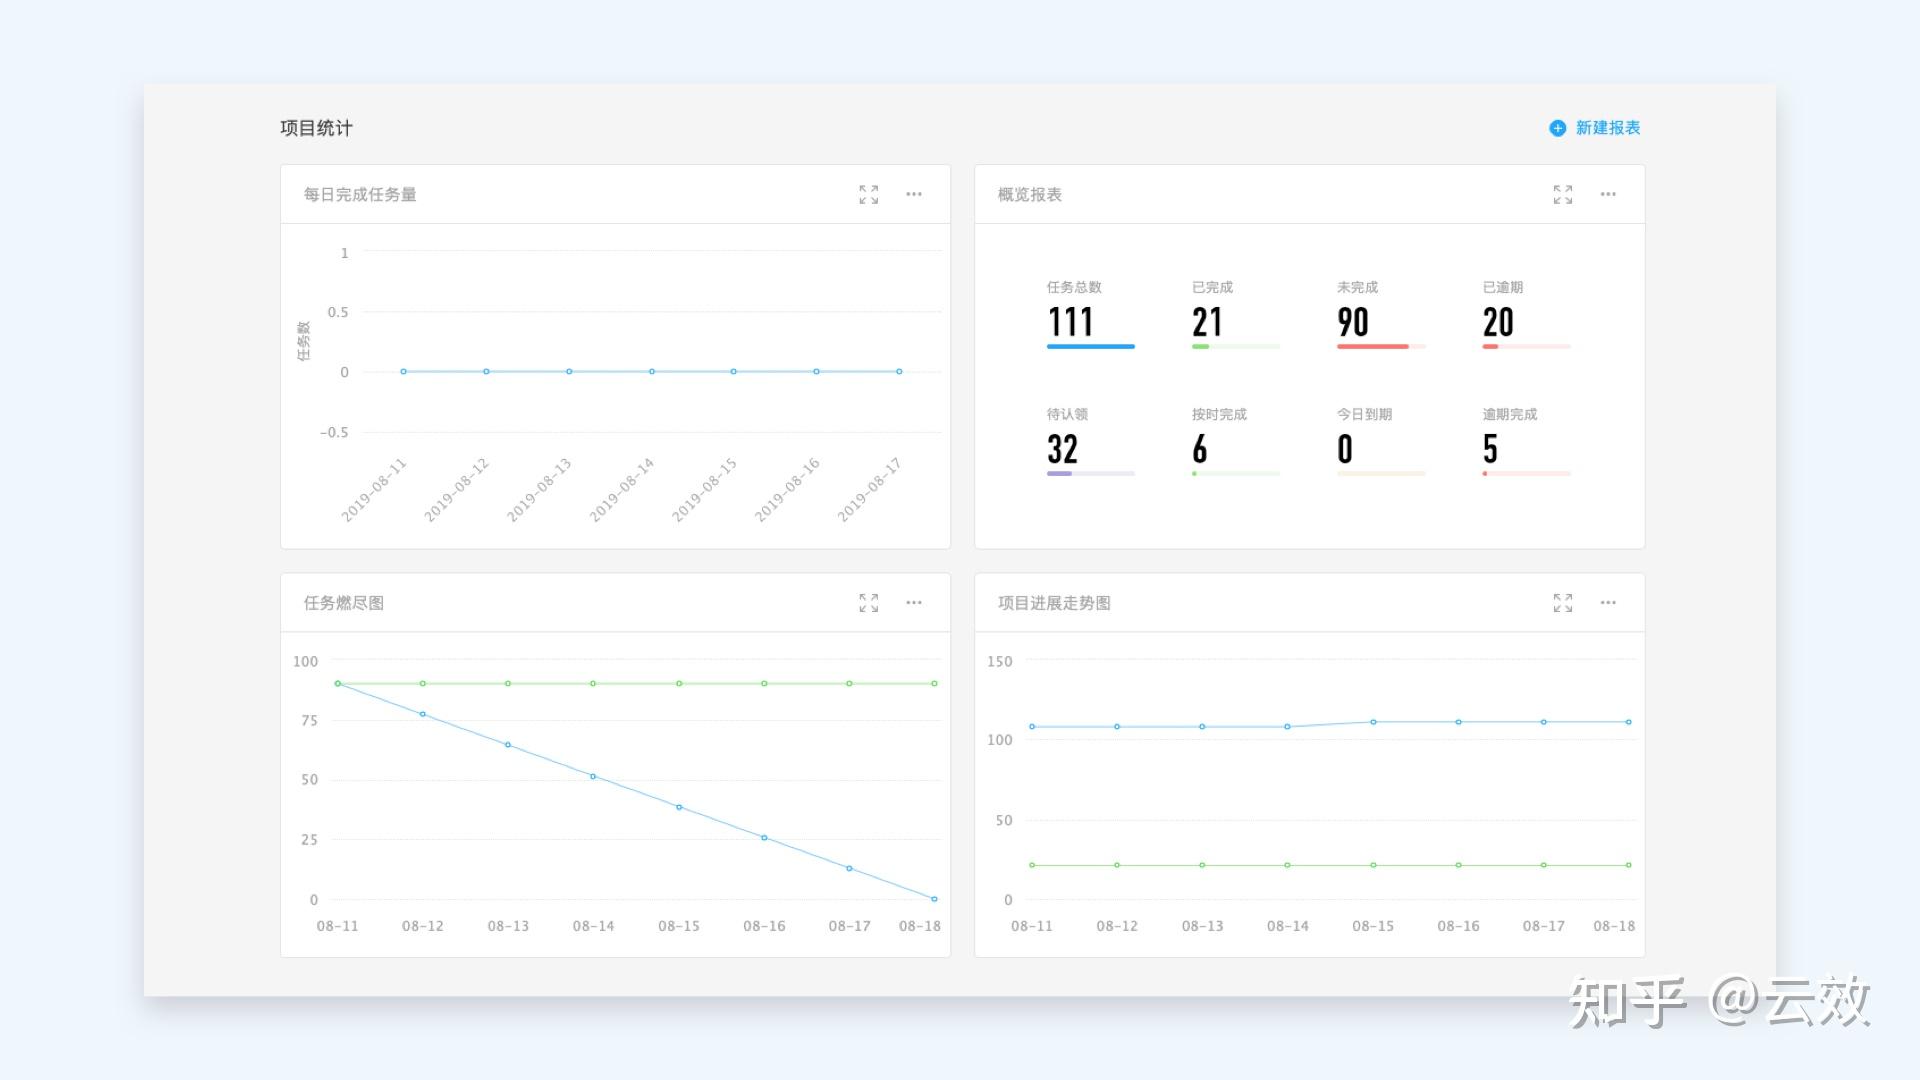Open more options menu for 概览报表
Viewport: 1920px width, 1080px height.
pos(1608,195)
